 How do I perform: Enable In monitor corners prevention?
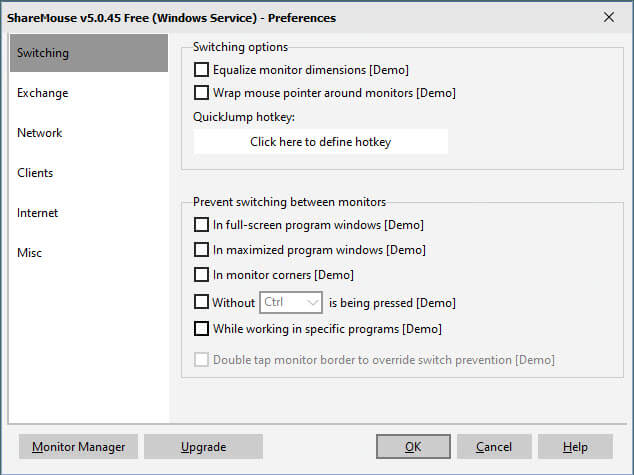click(x=201, y=274)
